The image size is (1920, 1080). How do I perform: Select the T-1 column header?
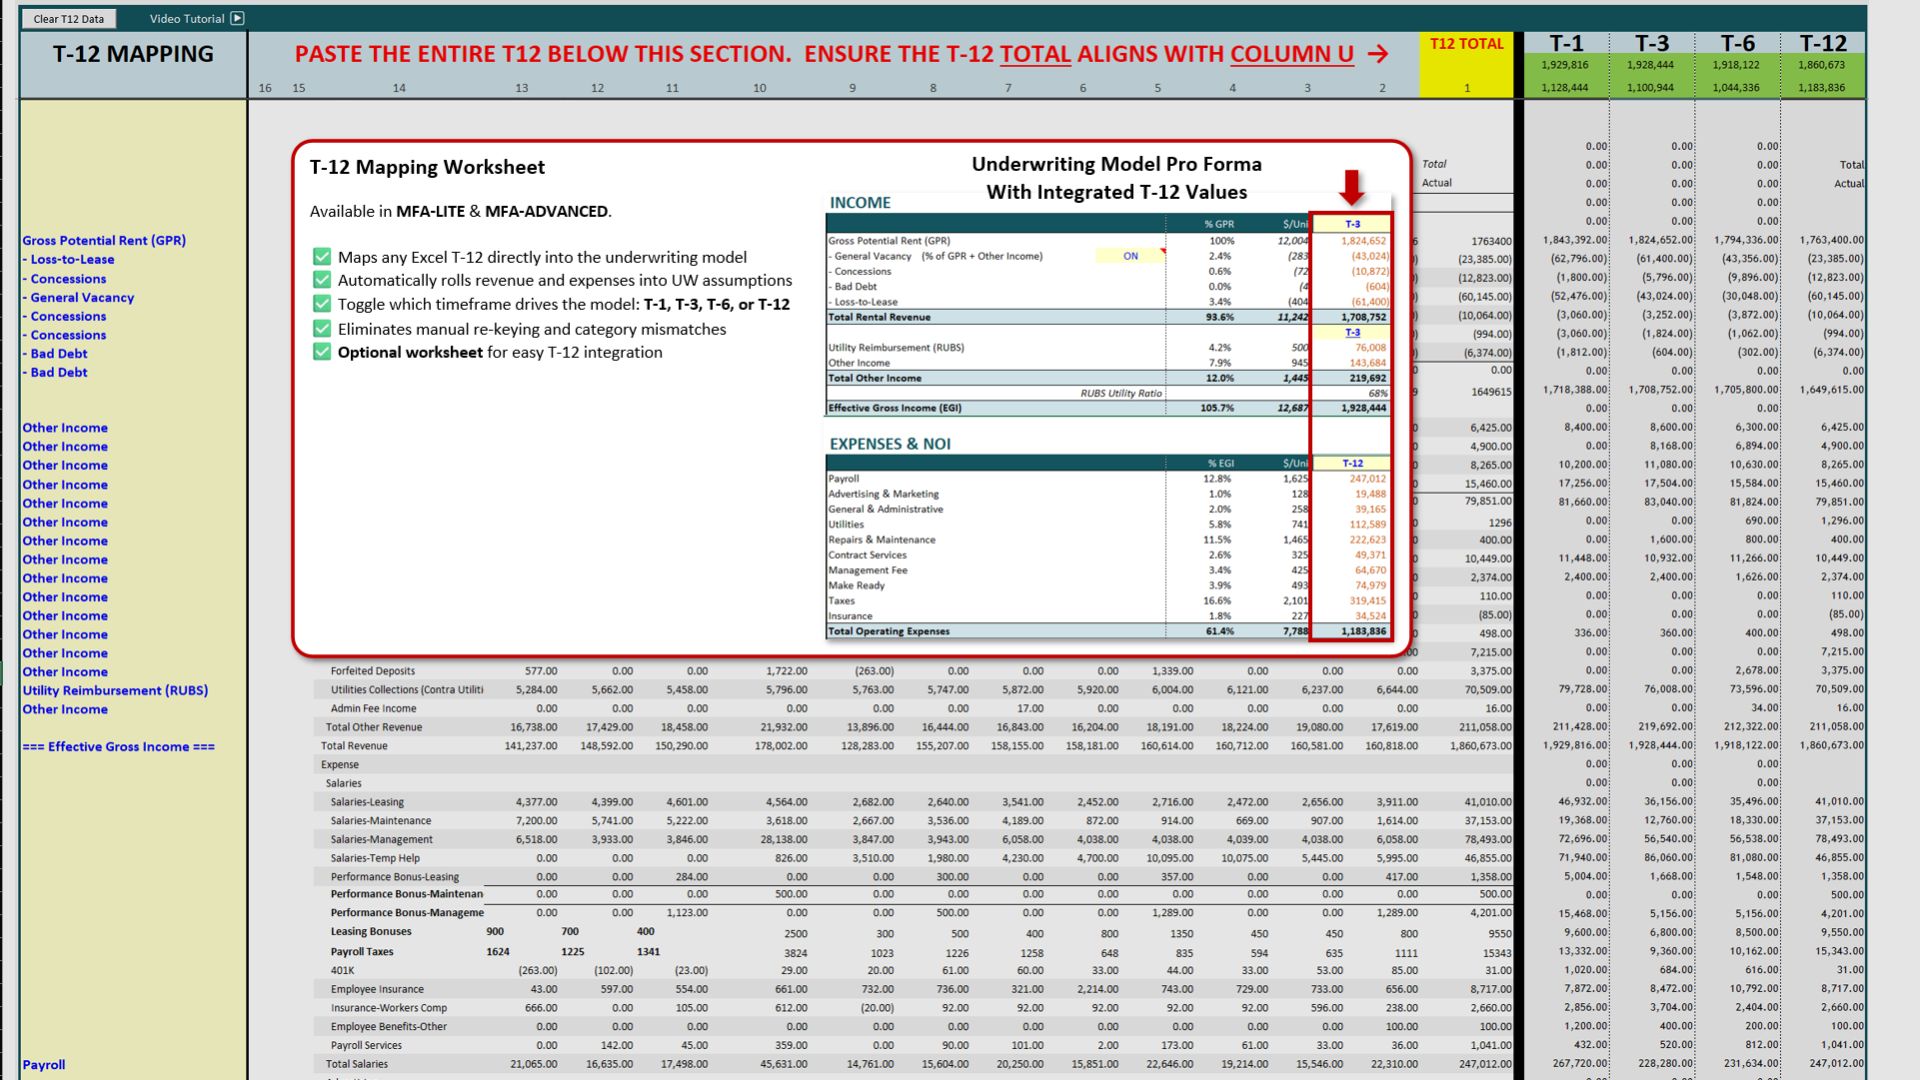click(x=1566, y=43)
